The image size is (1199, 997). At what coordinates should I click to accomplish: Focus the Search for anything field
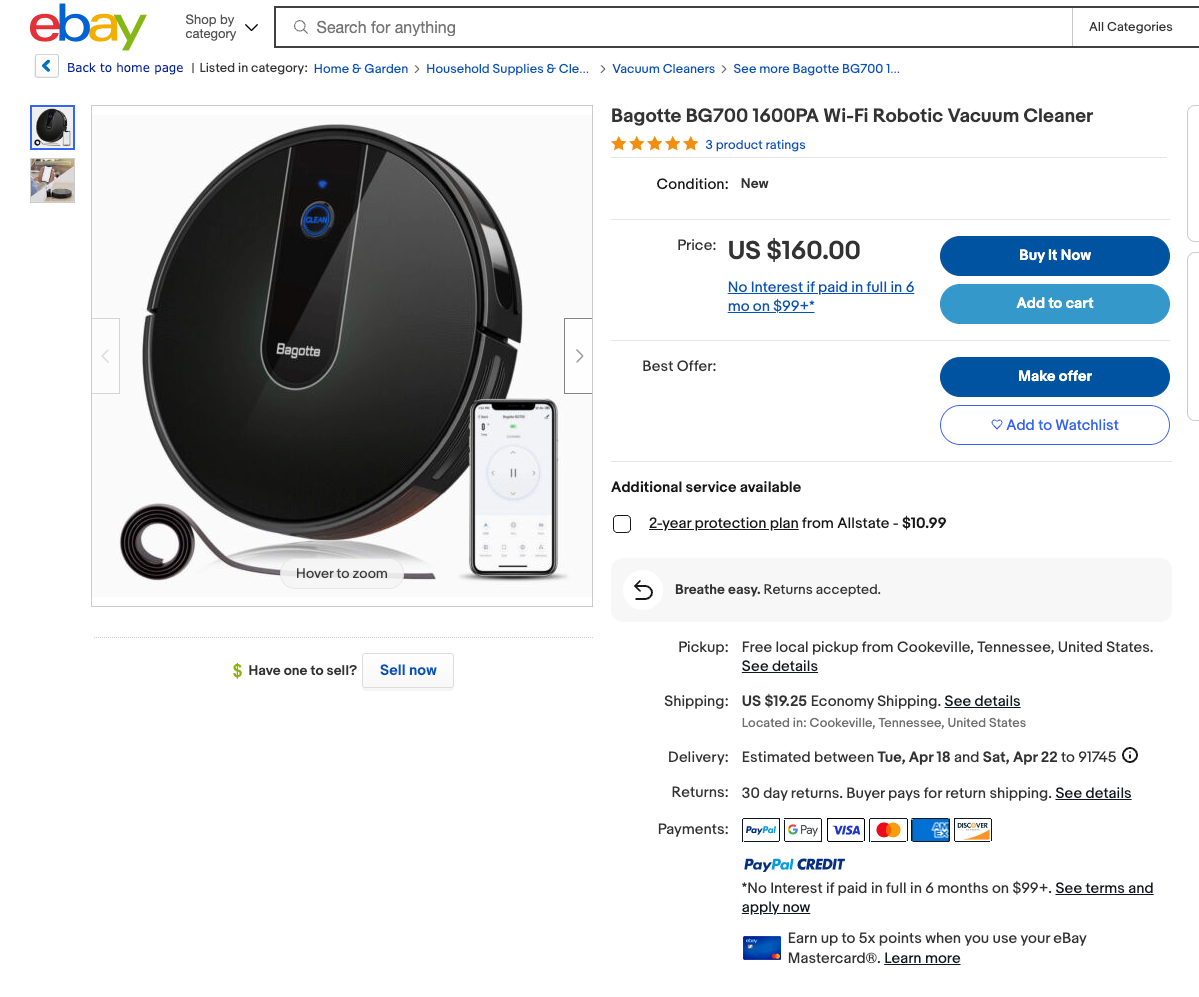click(x=680, y=27)
